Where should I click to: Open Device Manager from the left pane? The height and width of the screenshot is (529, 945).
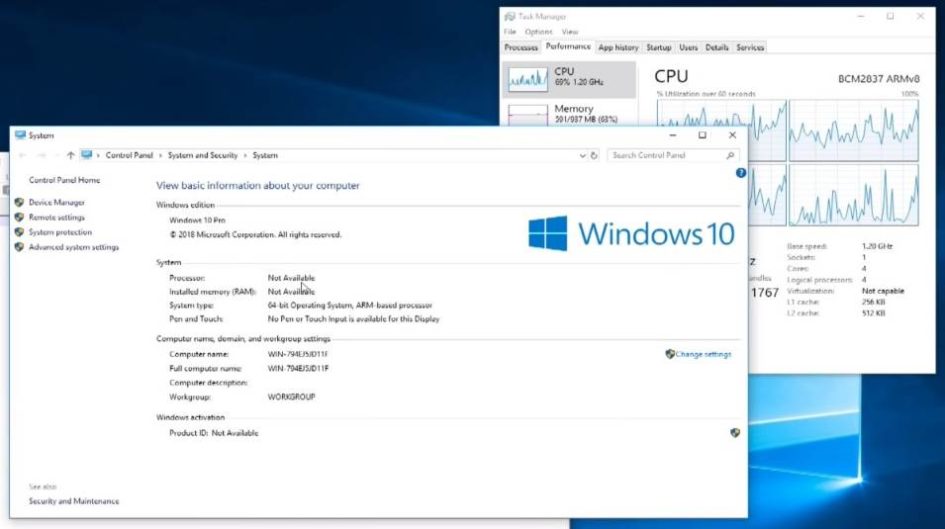point(56,202)
